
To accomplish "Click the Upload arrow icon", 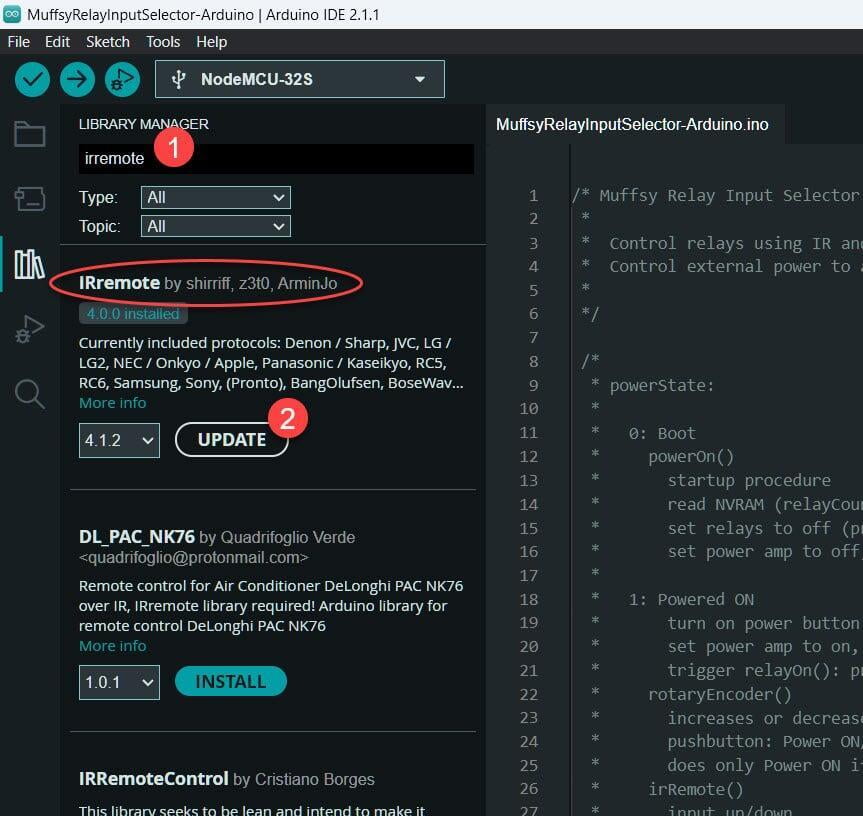I will [x=77, y=80].
